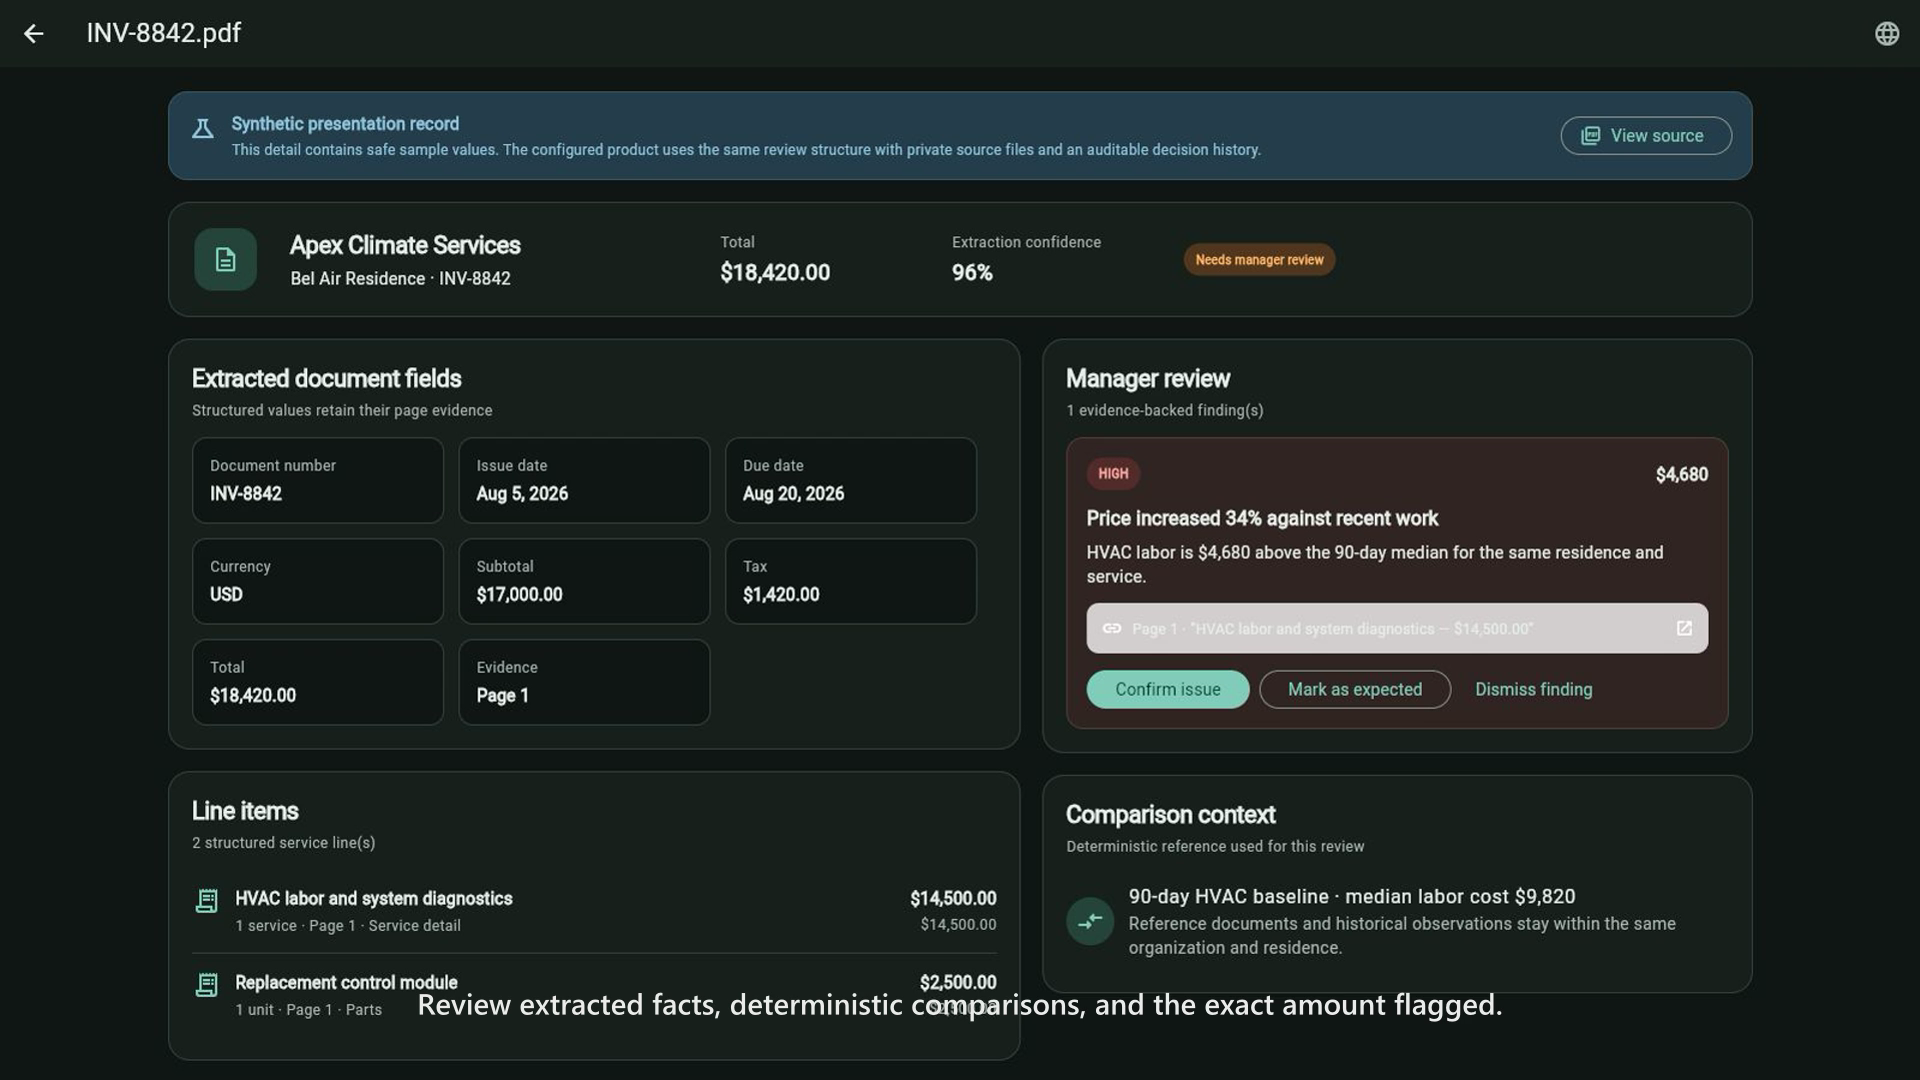
Task: Click 90-day HVAC baseline median labor cost
Action: (1351, 897)
